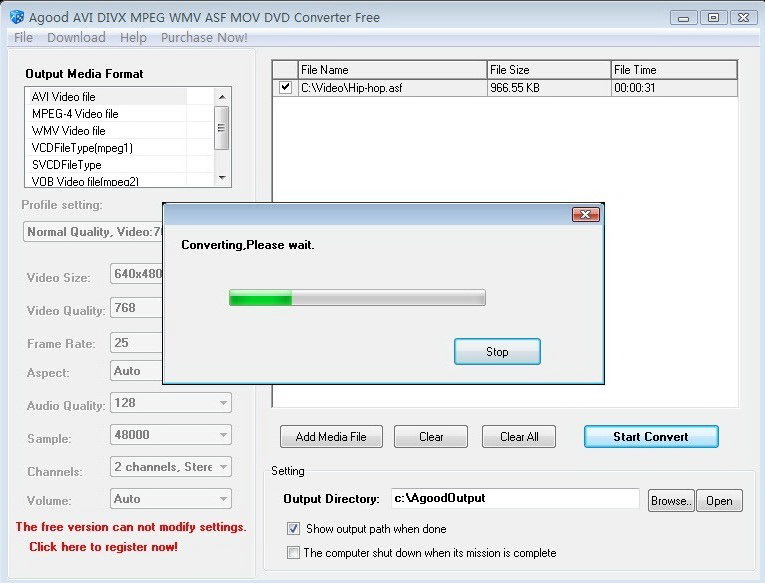Close the Converting dialog with red X
The image size is (765, 583).
pos(585,215)
